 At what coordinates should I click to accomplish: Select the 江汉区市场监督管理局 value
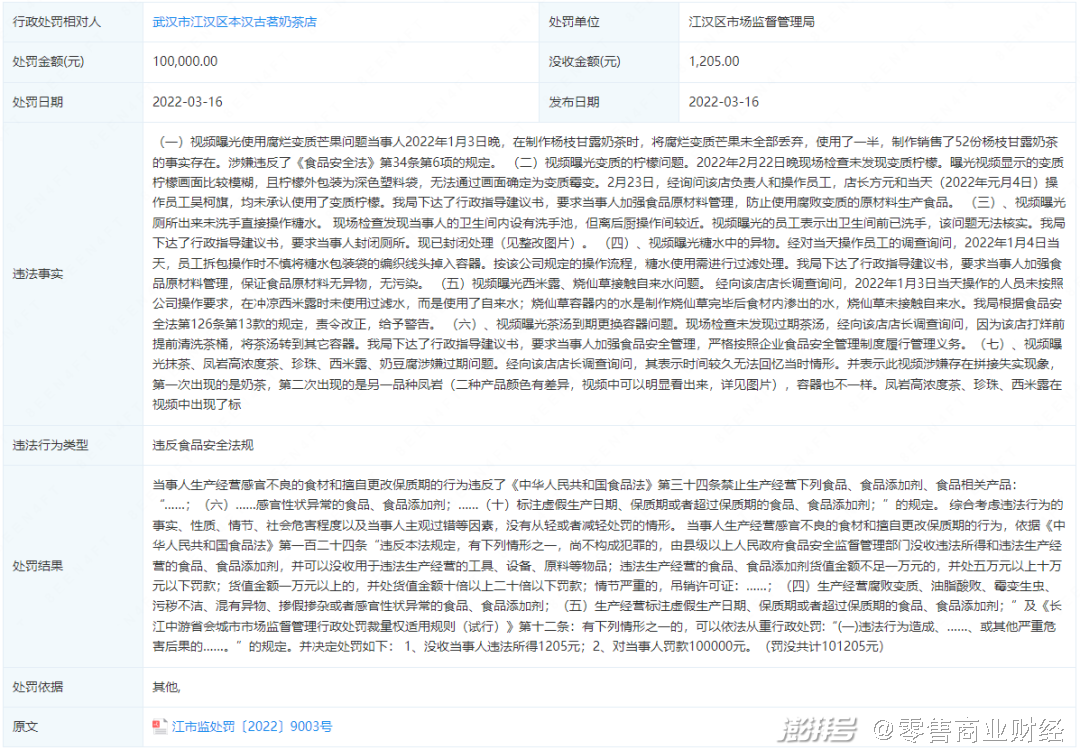pyautogui.click(x=751, y=22)
